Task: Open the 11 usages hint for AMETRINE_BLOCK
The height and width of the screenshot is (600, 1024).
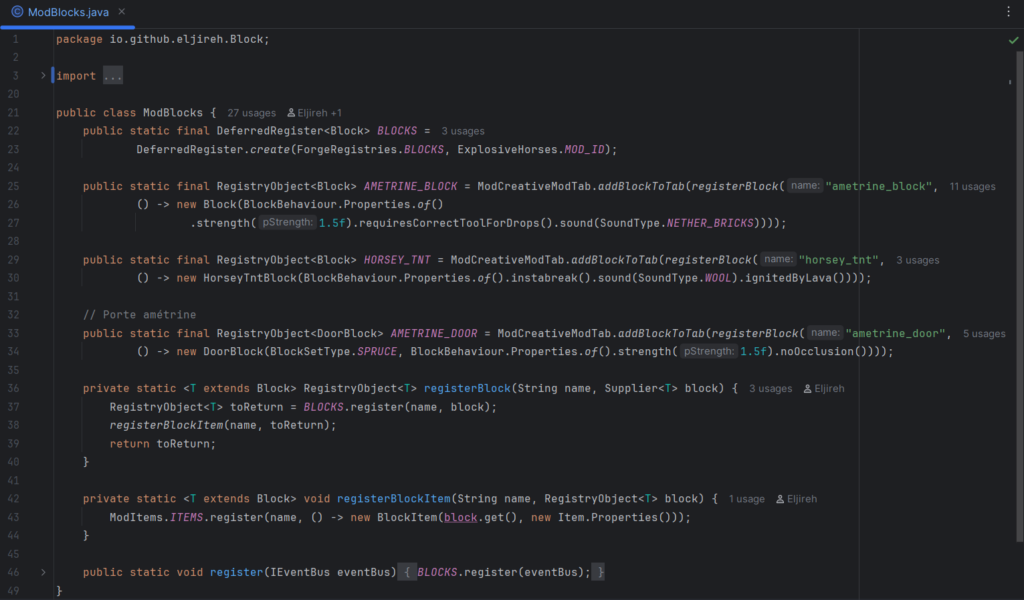Action: click(x=971, y=186)
